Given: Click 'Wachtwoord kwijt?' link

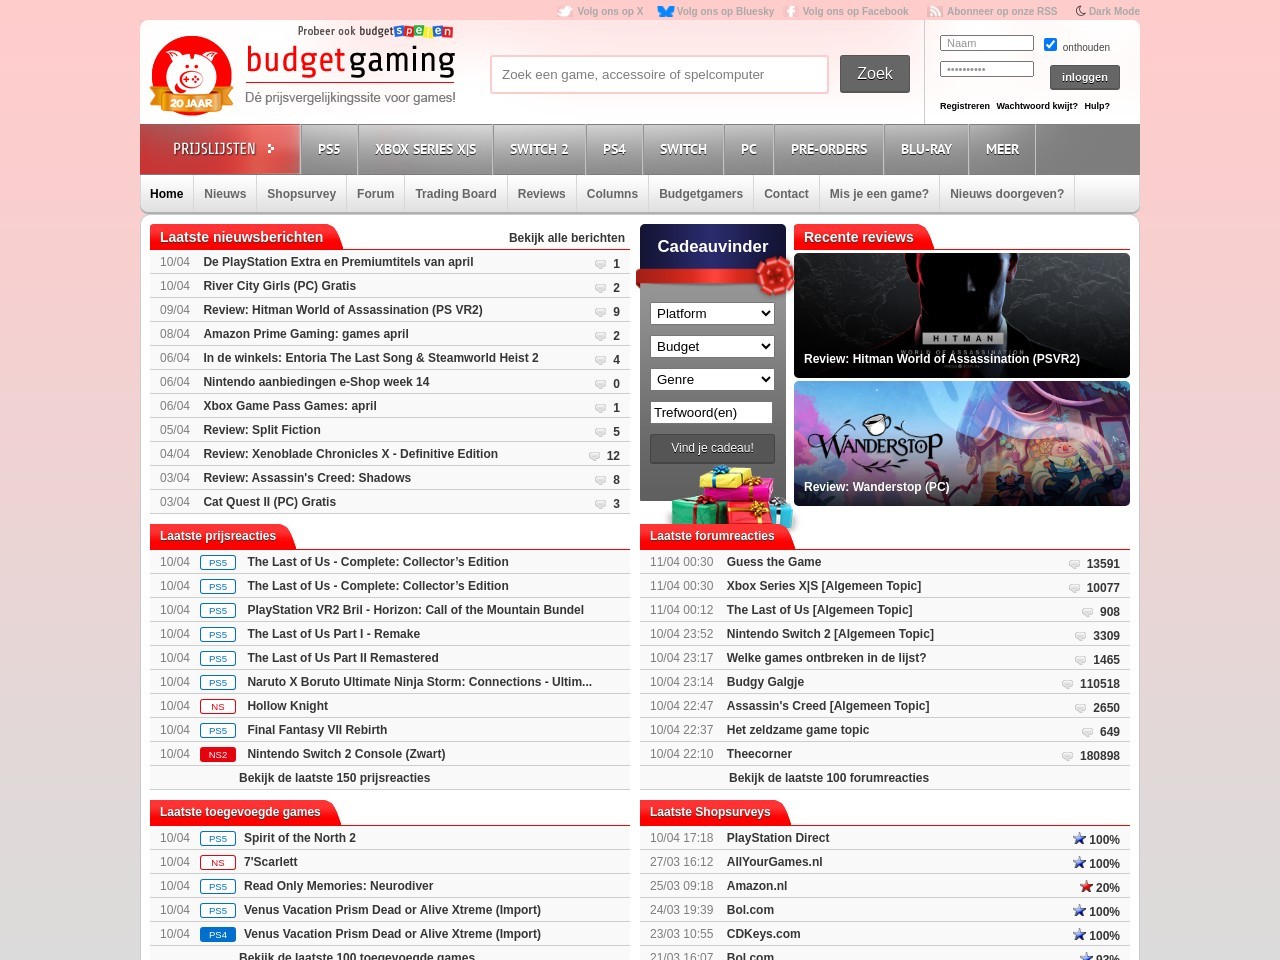Looking at the screenshot, I should [x=1037, y=106].
